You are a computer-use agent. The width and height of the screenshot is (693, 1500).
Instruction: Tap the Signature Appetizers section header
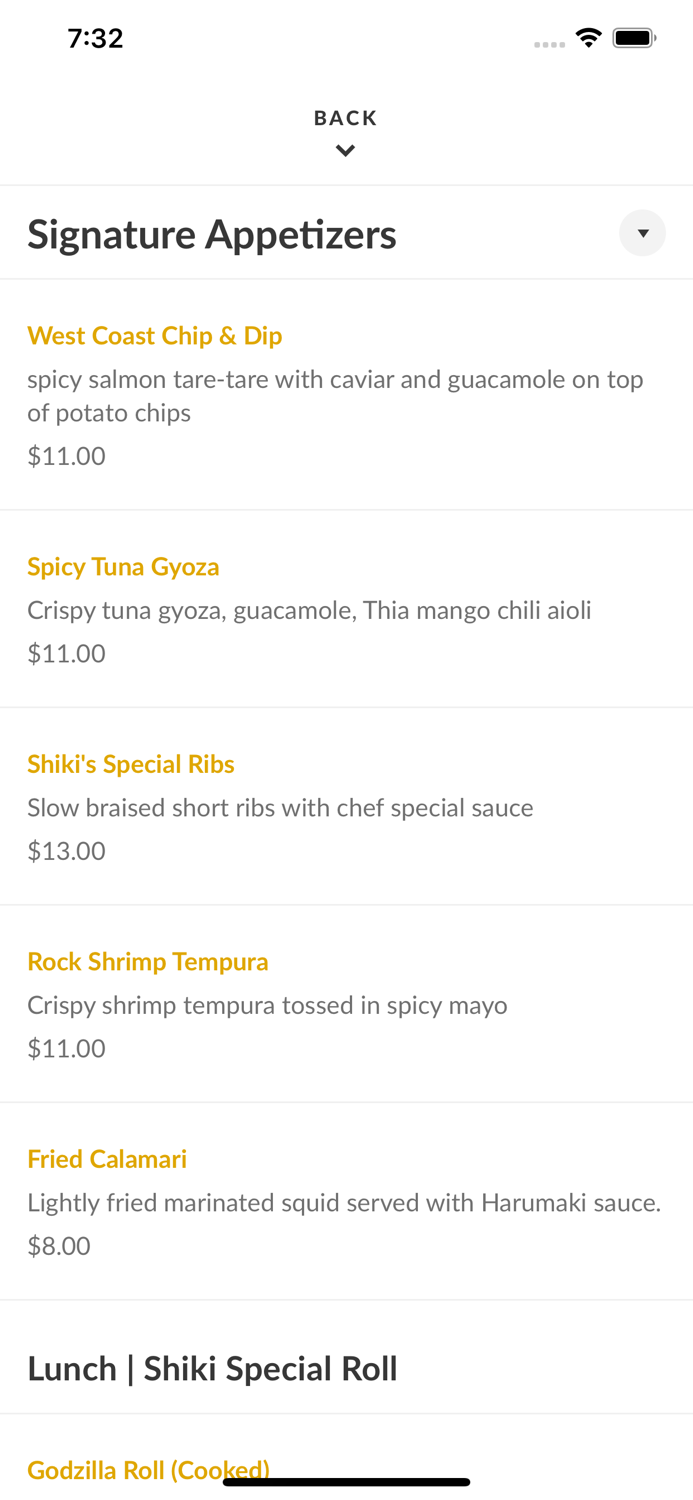[212, 233]
